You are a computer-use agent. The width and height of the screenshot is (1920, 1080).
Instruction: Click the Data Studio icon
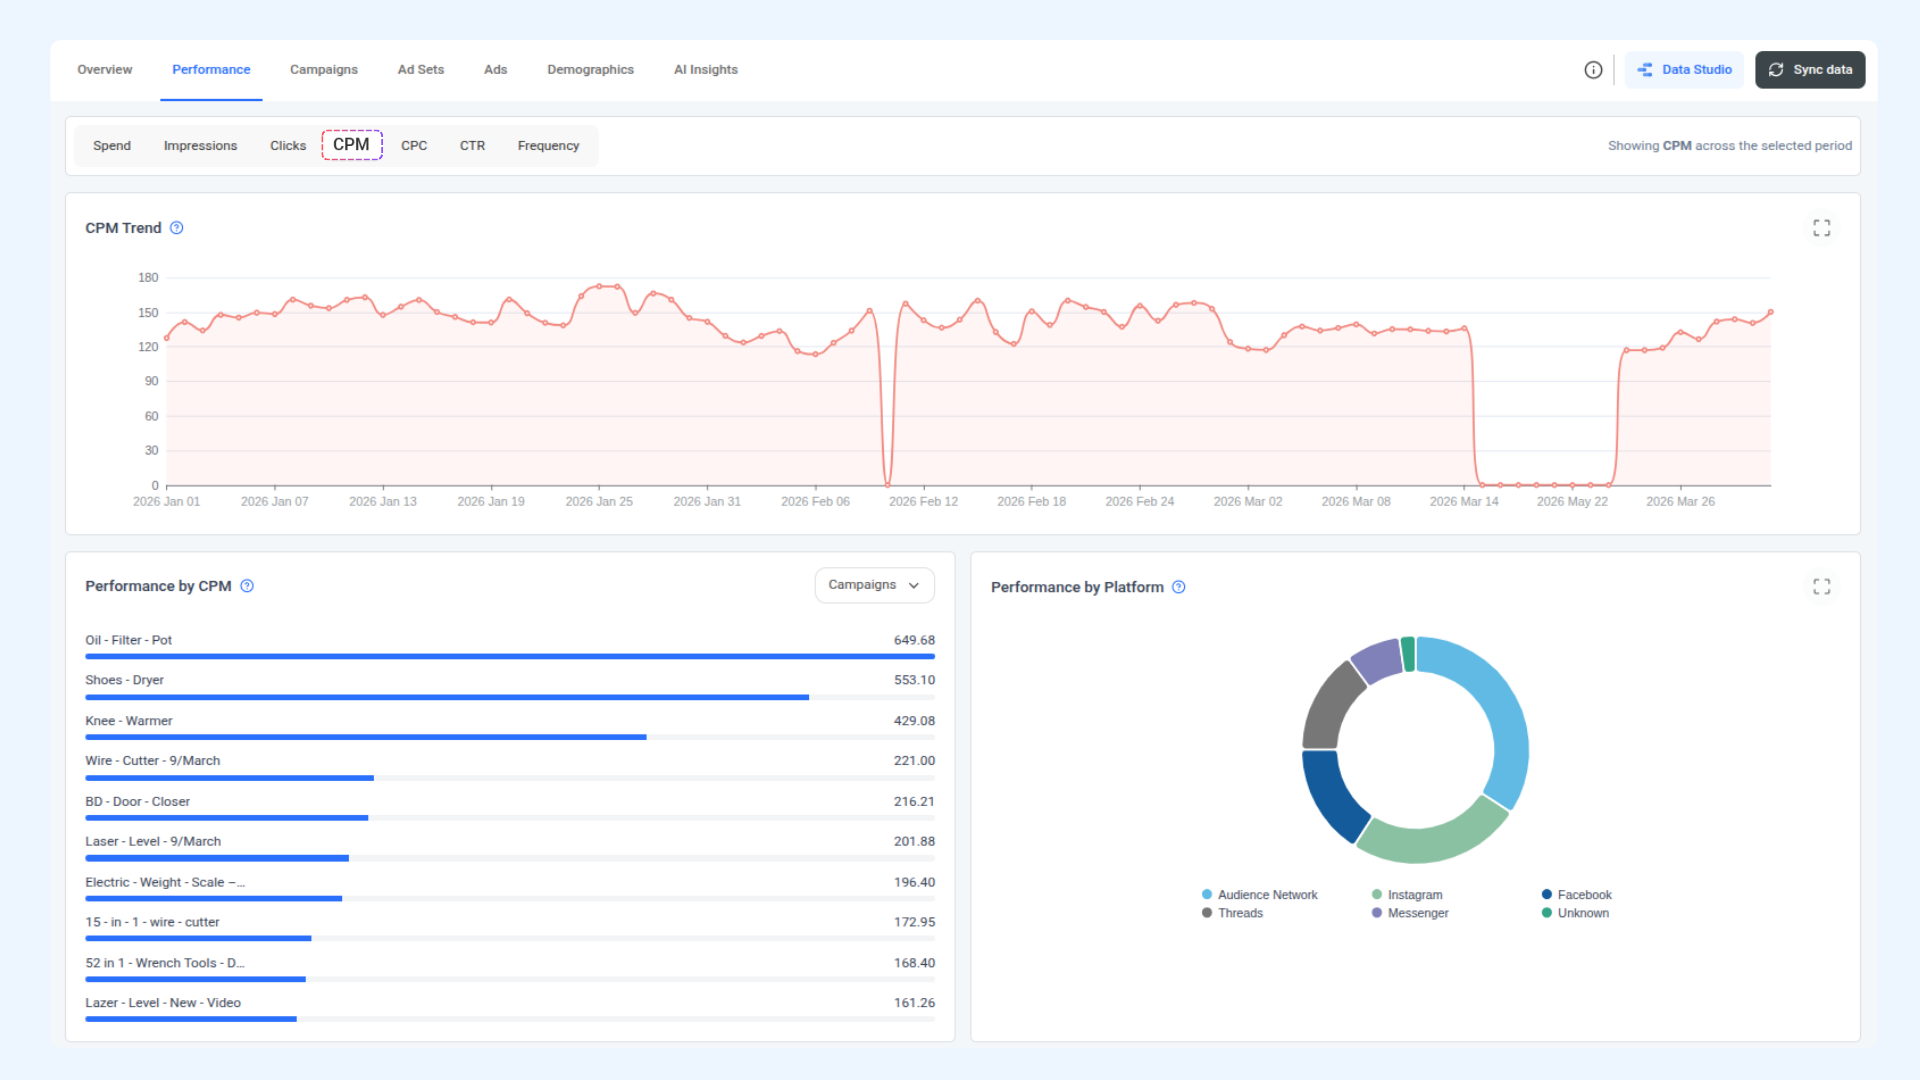click(1645, 70)
